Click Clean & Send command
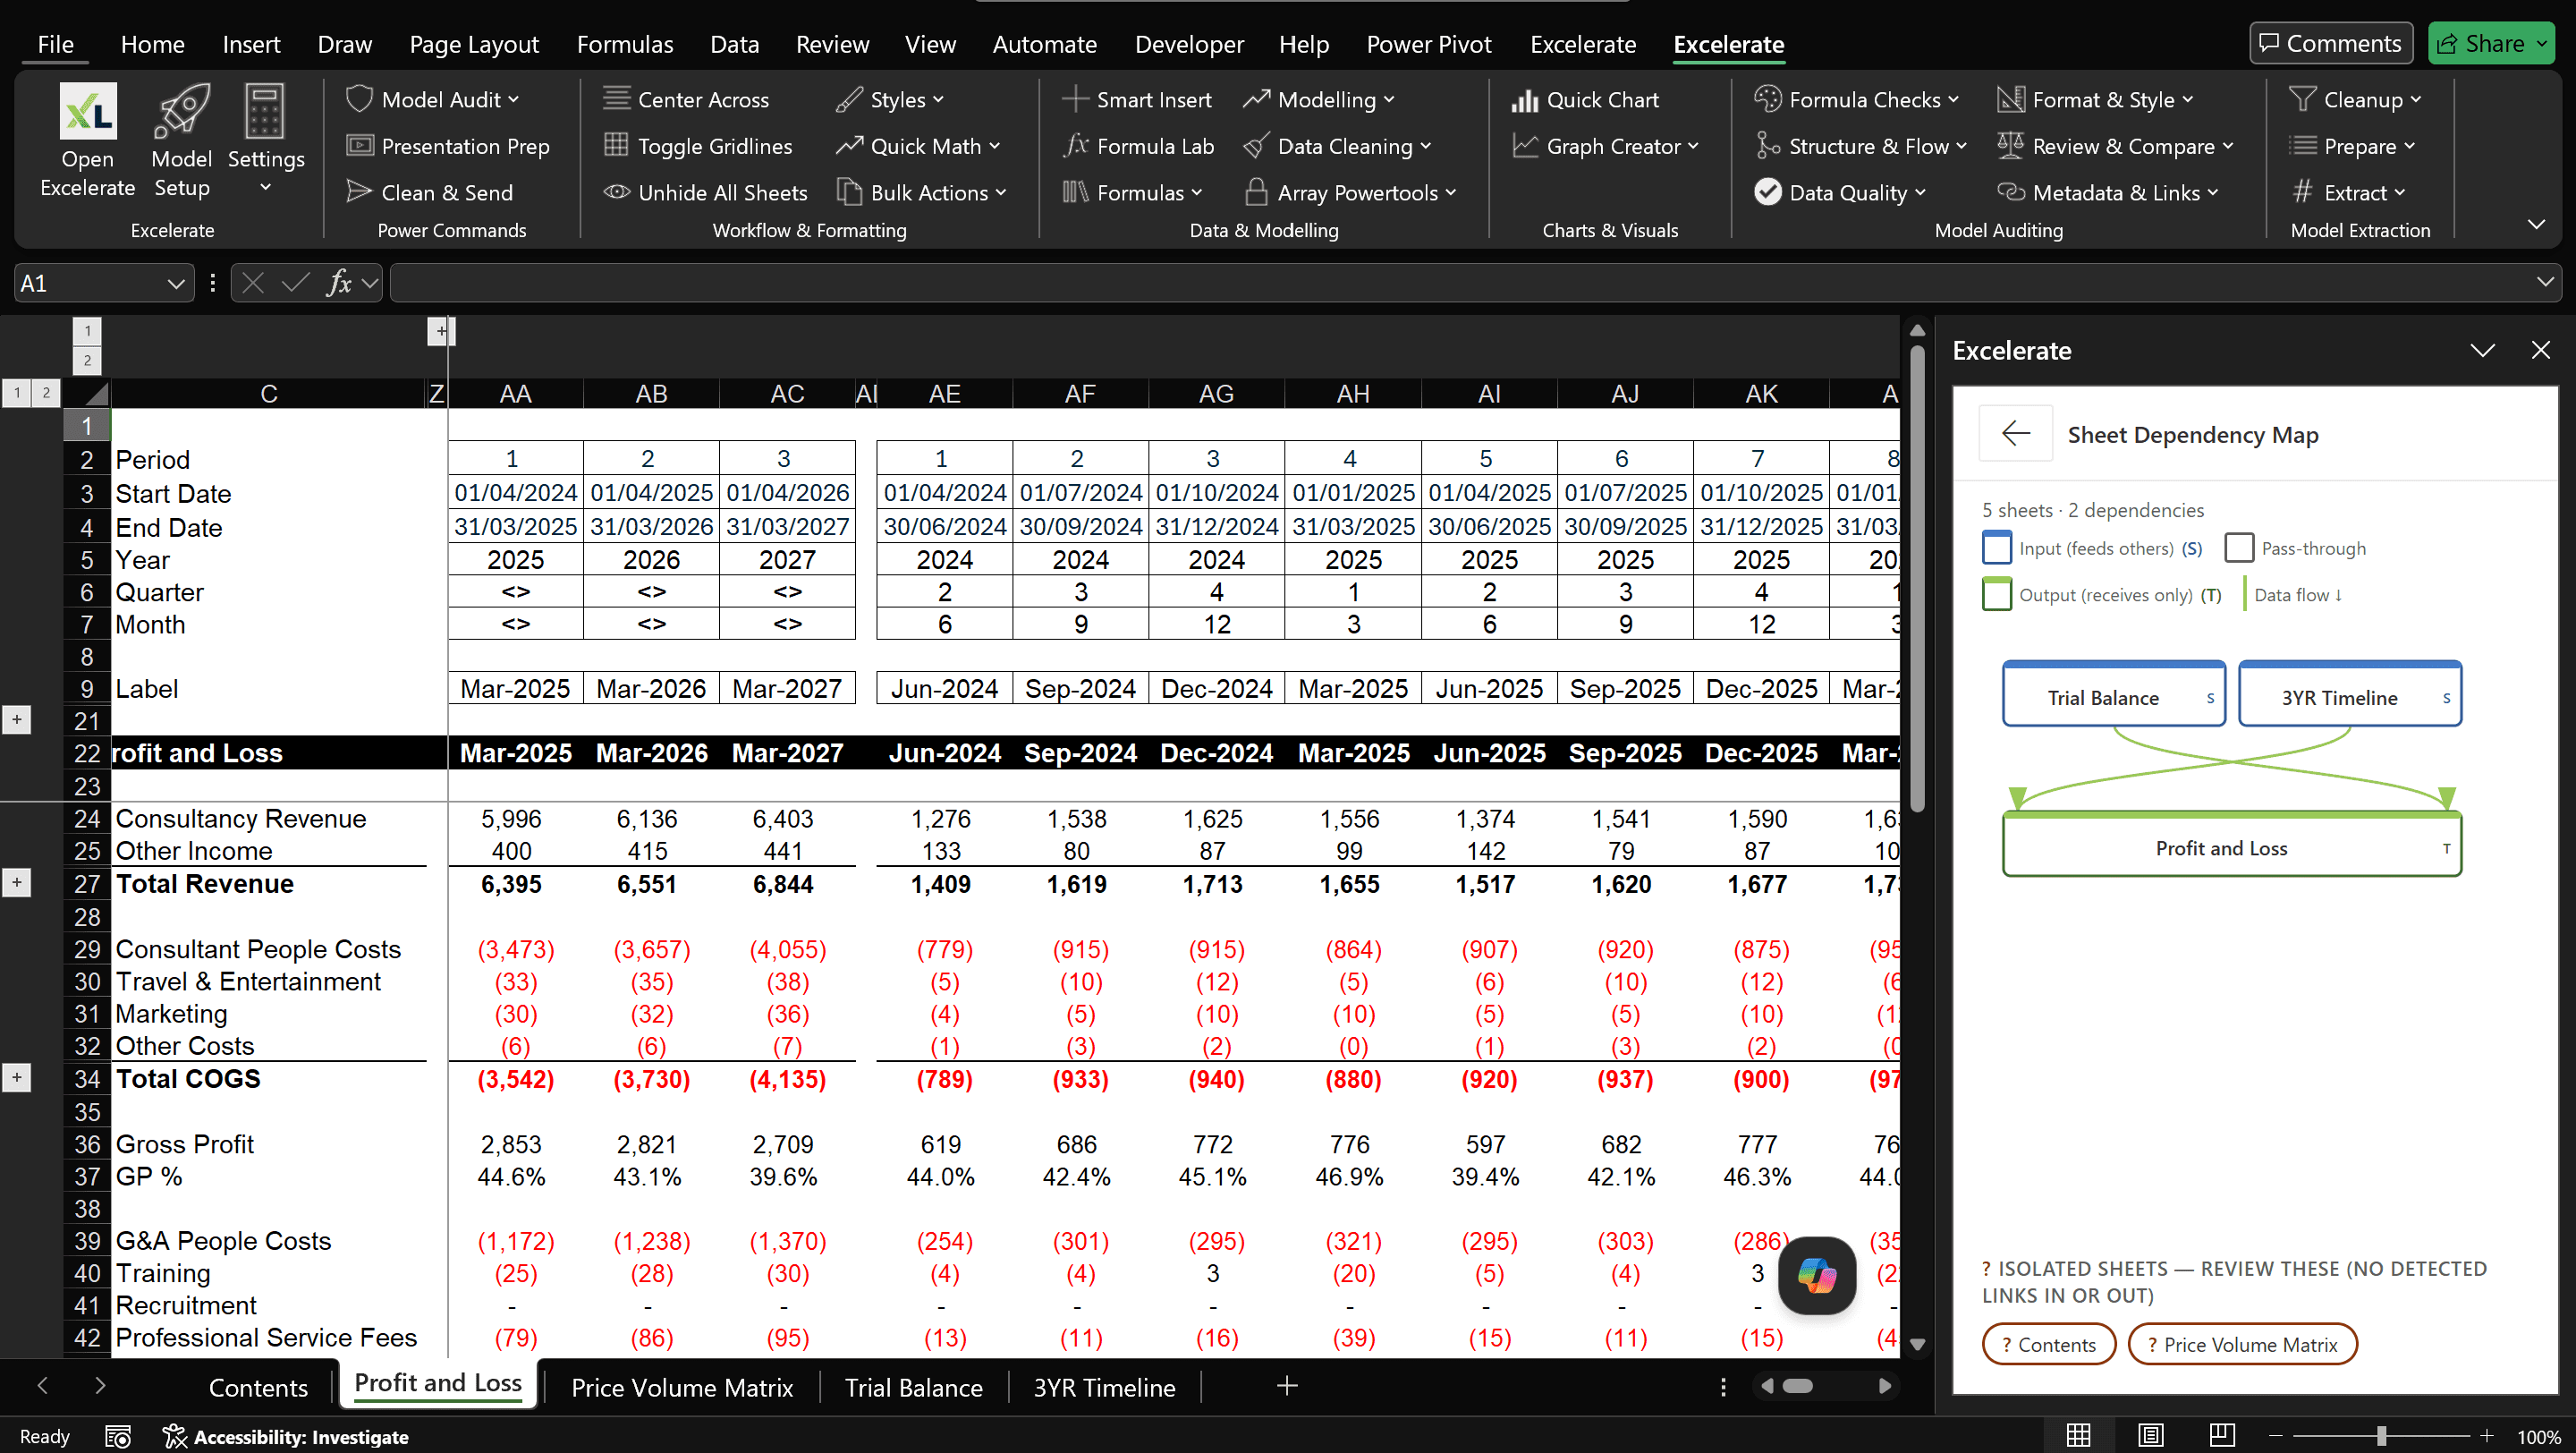Screen dimensions: 2576x1453 coord(430,192)
